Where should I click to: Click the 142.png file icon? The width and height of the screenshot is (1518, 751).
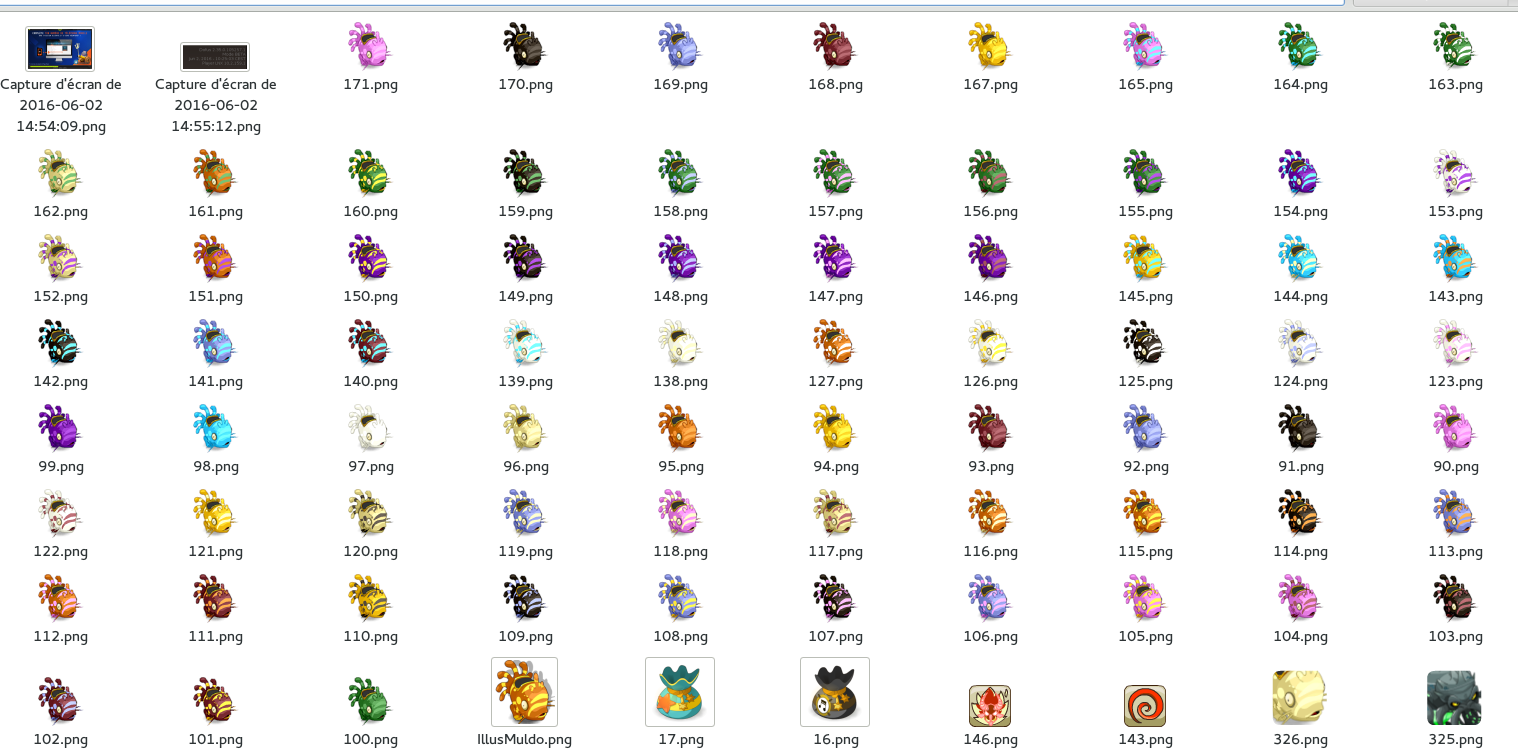(60, 343)
